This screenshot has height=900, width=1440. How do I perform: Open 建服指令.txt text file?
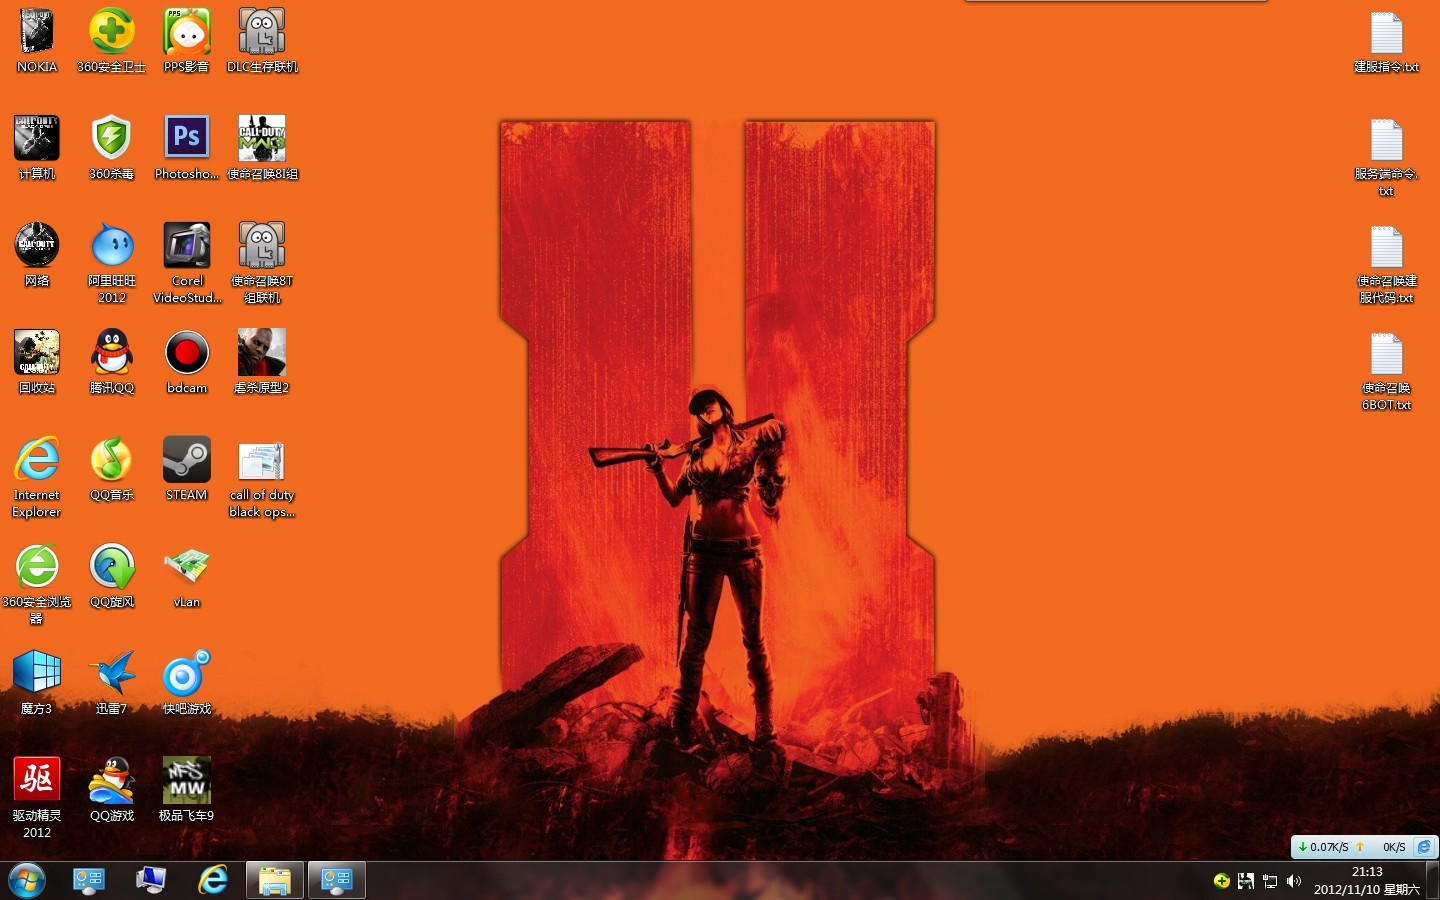1386,32
